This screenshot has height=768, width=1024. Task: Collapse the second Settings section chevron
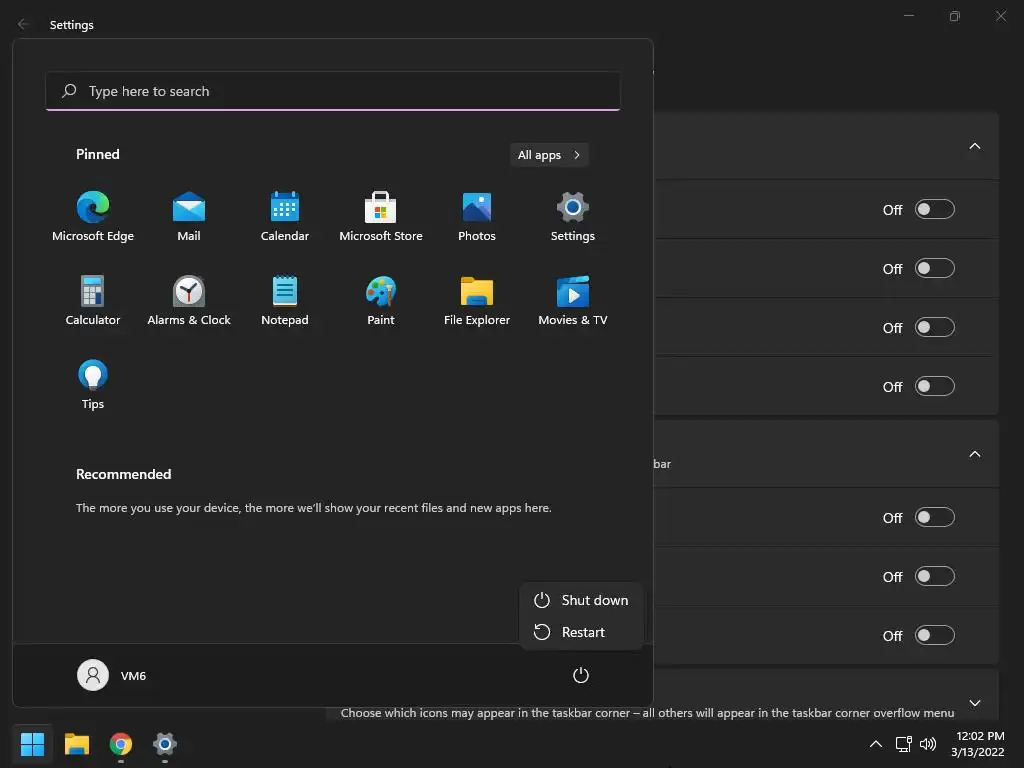974,454
